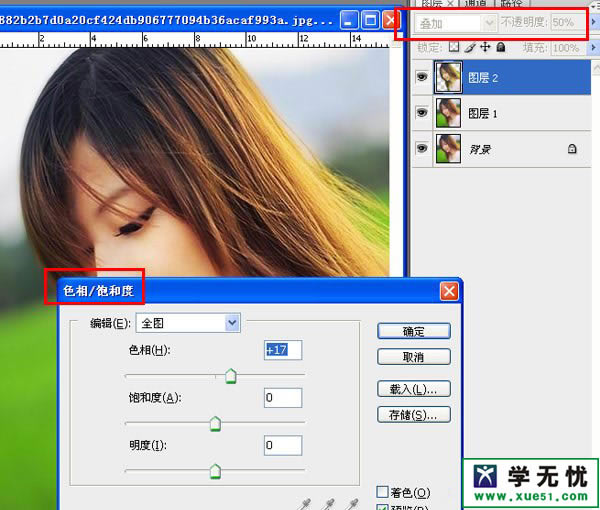600x510 pixels.
Task: Select the first eyedropper in the dialog
Action: pyautogui.click(x=306, y=504)
